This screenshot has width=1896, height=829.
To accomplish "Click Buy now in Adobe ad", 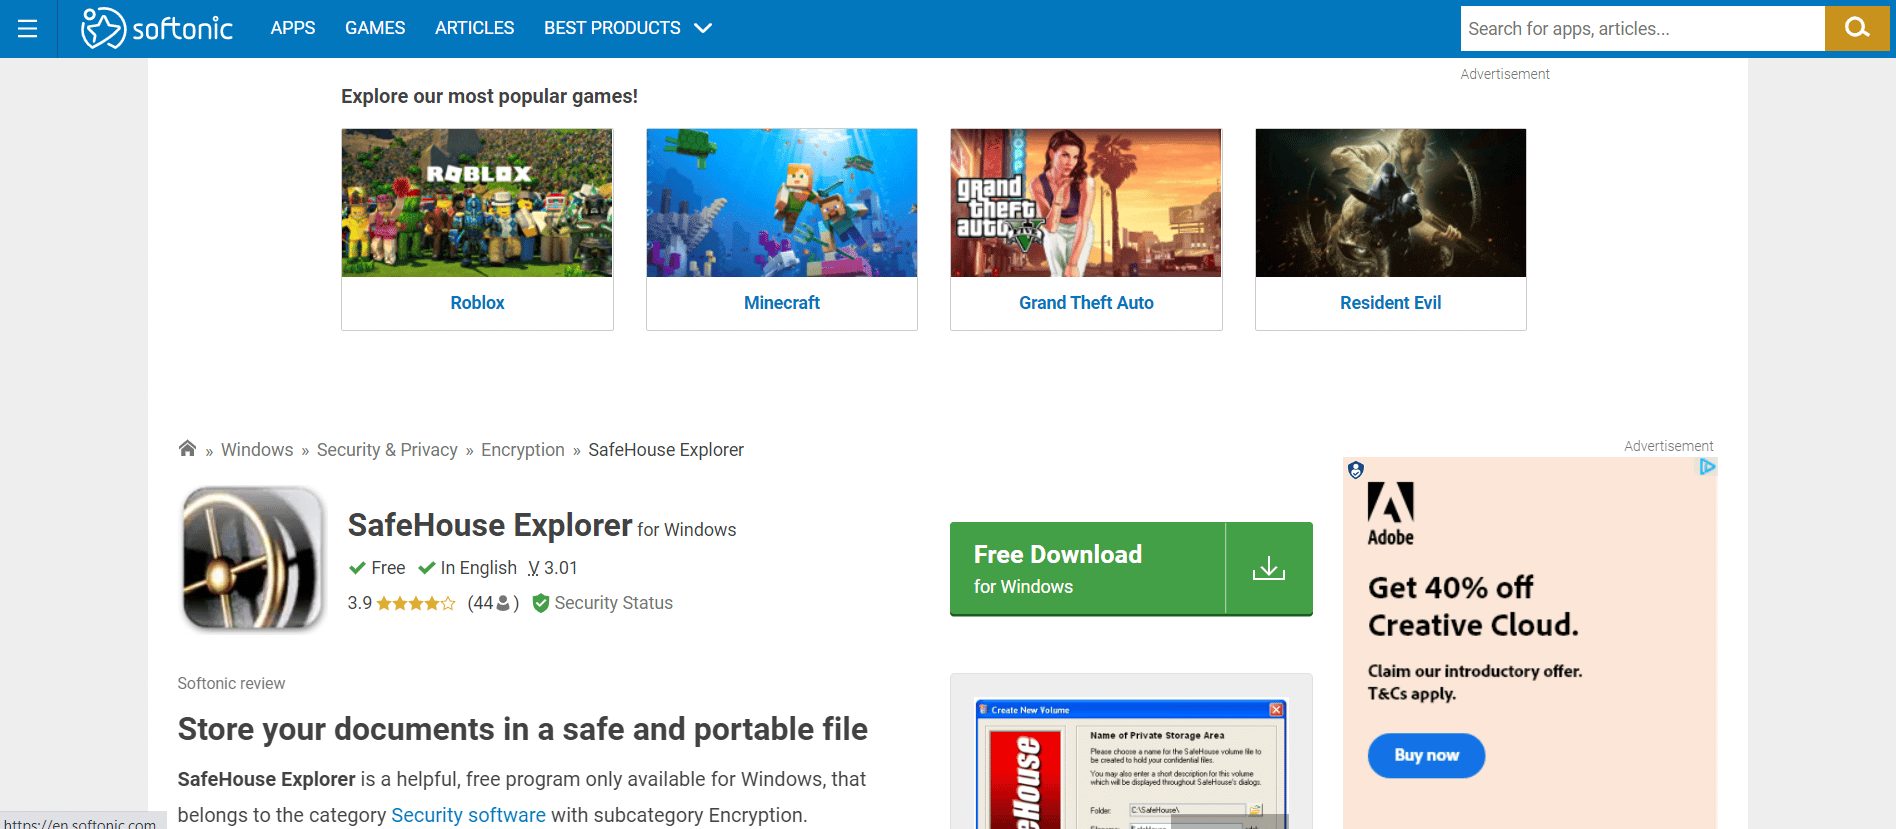I will pyautogui.click(x=1426, y=755).
